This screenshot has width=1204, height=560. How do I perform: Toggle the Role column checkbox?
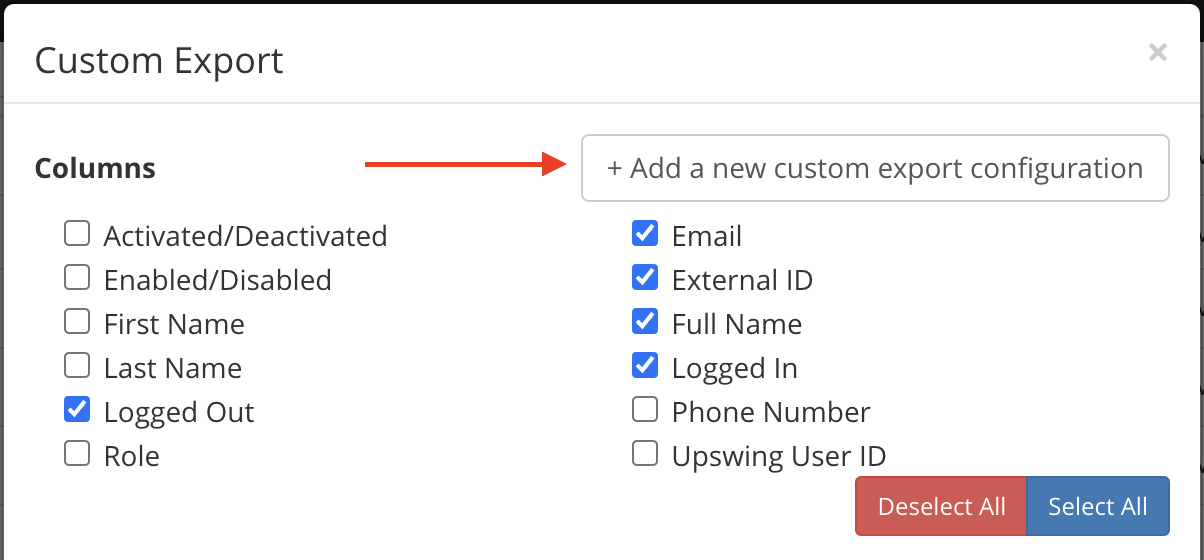click(77, 454)
